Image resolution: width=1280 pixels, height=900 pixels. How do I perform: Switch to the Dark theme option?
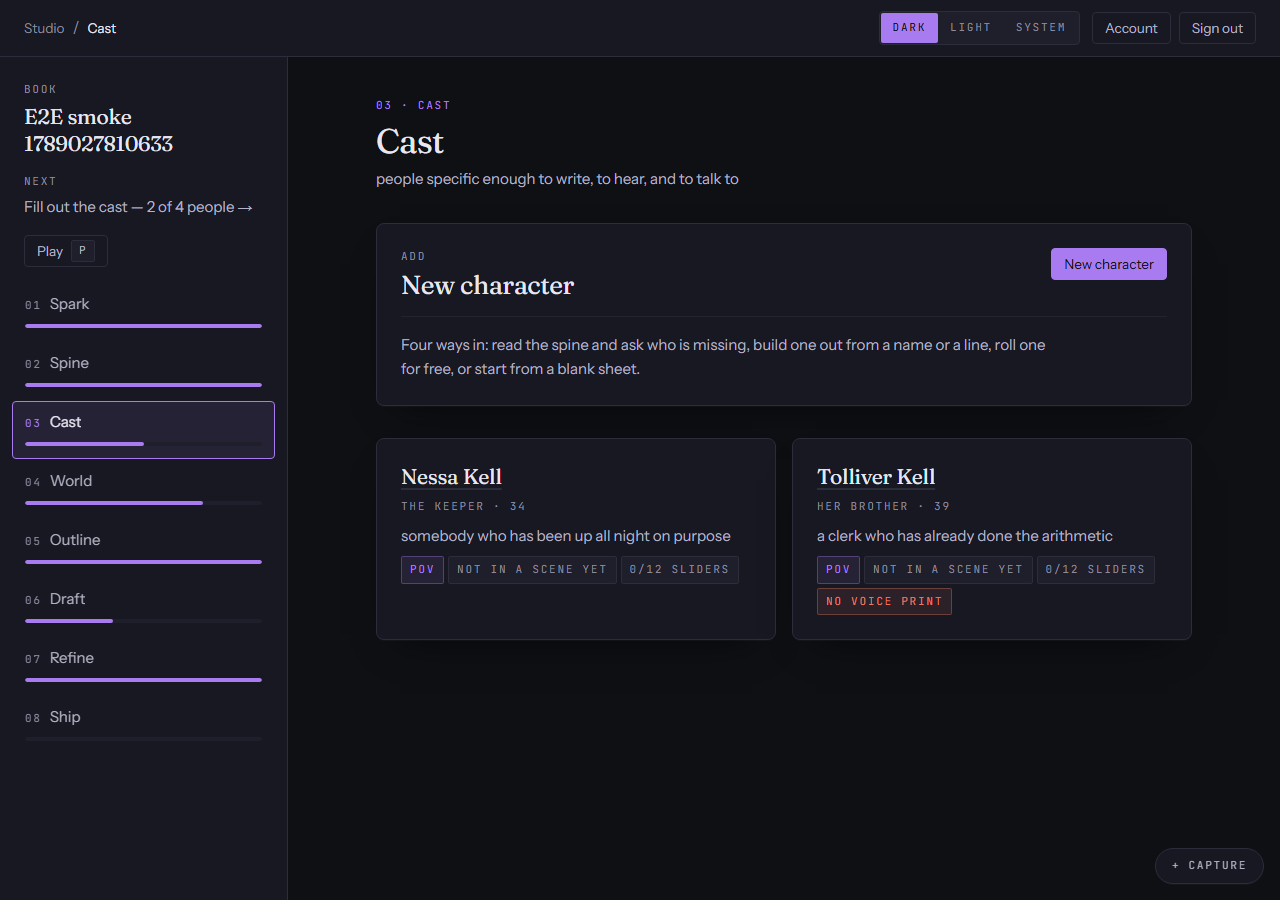click(x=909, y=28)
